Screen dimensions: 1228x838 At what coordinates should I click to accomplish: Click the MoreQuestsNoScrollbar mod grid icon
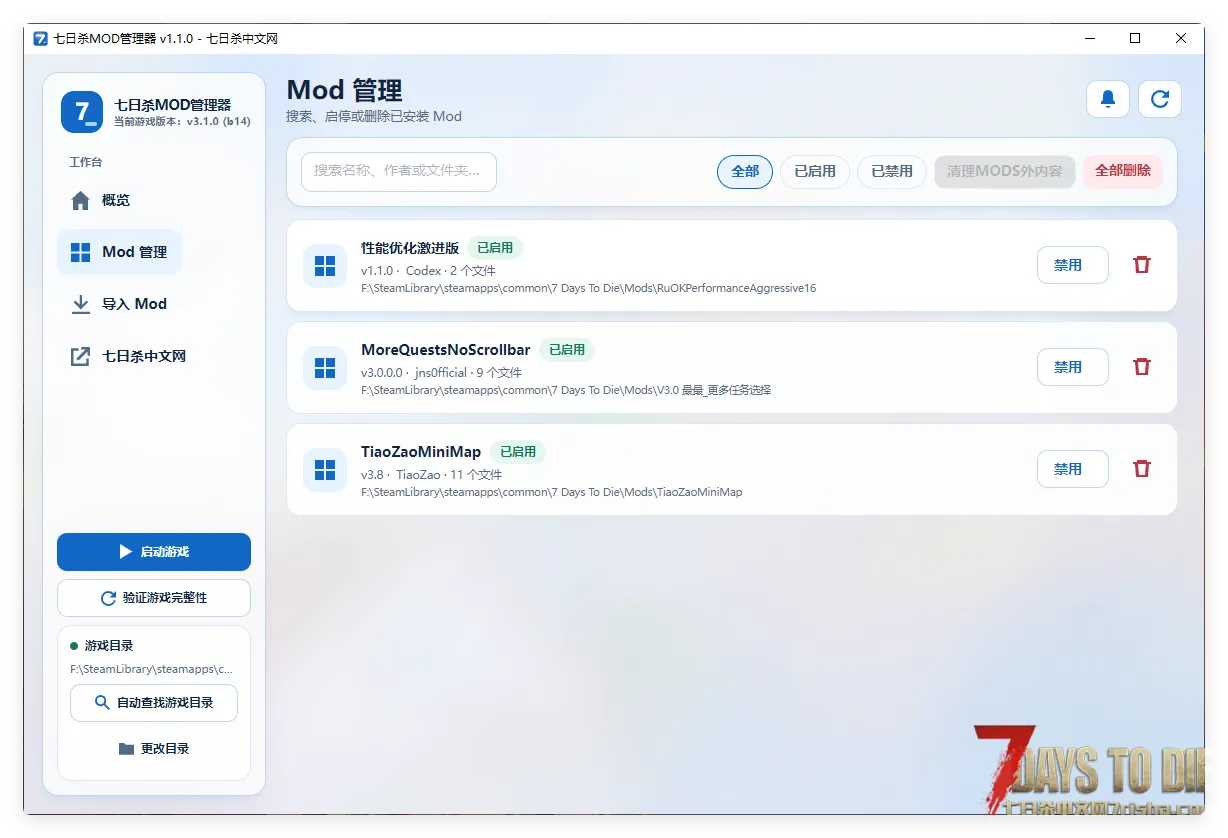pos(325,368)
